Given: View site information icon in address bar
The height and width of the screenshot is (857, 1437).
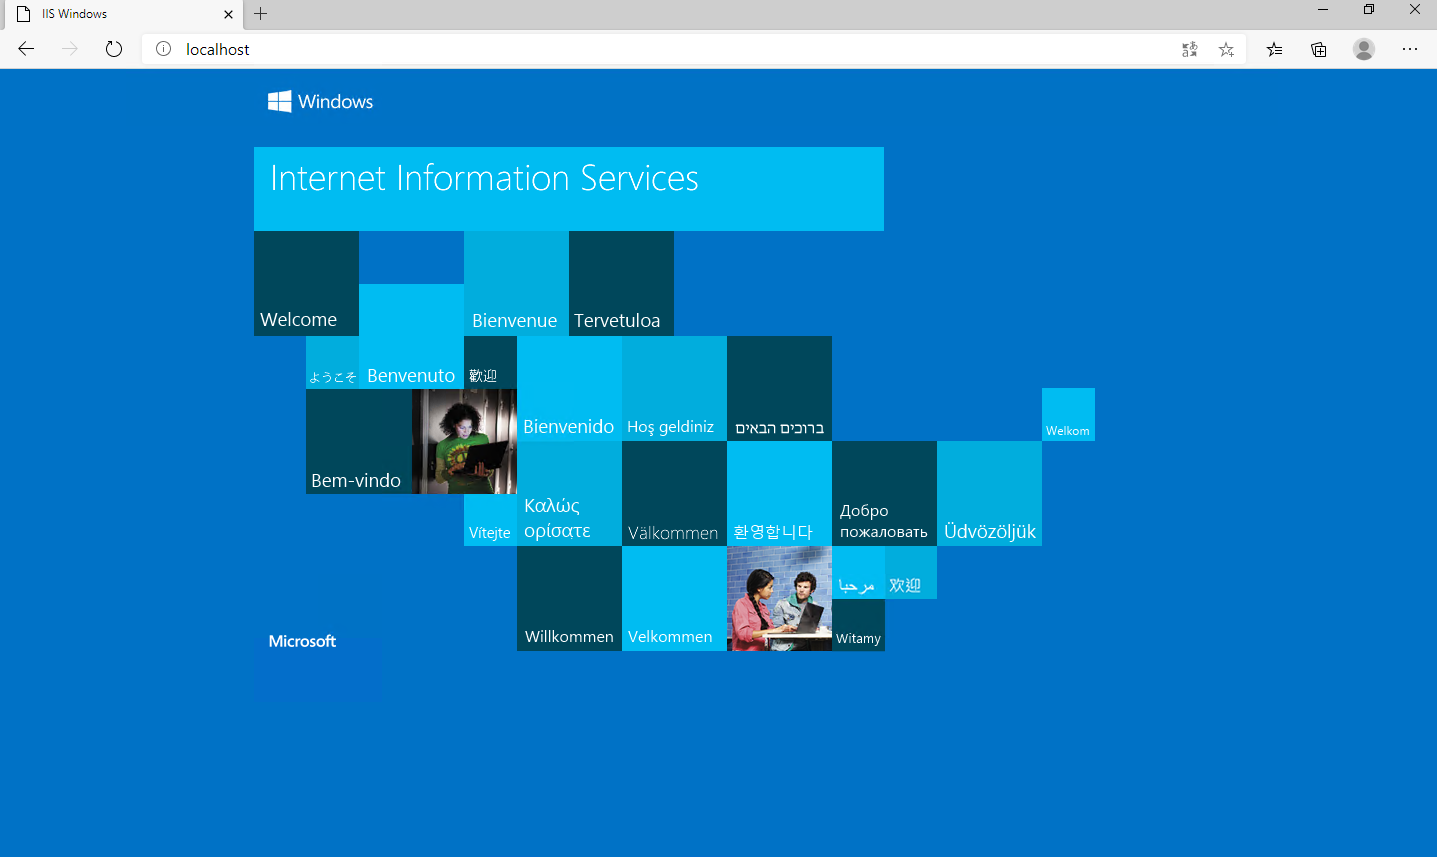Looking at the screenshot, I should 164,49.
